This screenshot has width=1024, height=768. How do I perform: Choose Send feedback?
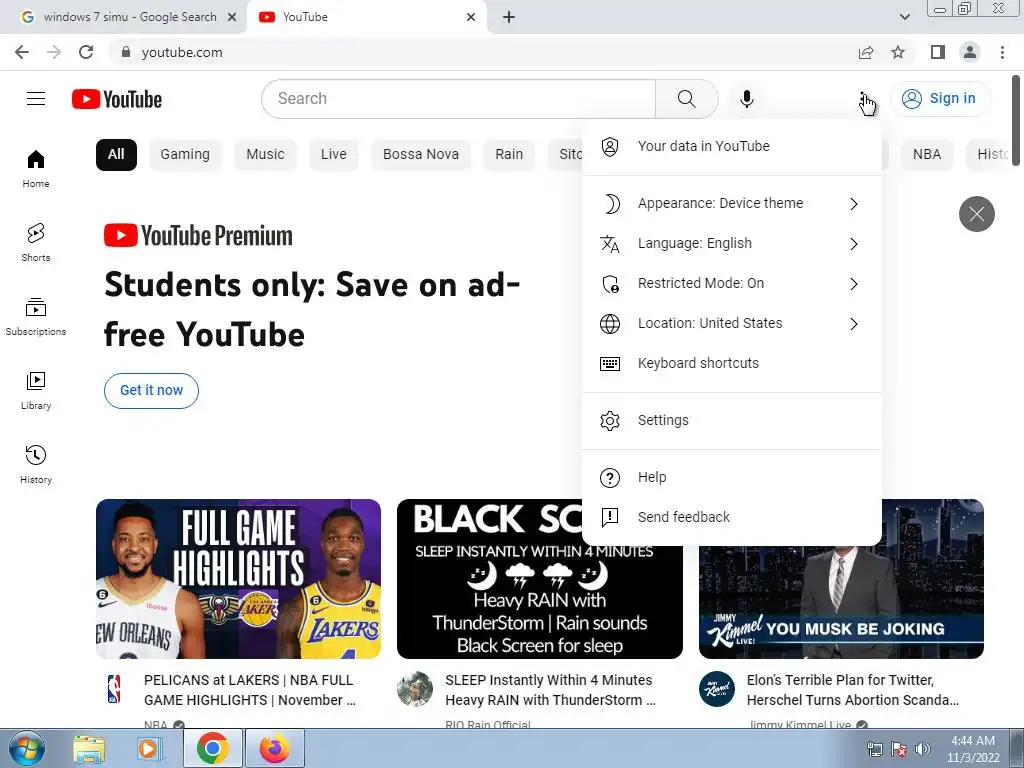pos(731,517)
